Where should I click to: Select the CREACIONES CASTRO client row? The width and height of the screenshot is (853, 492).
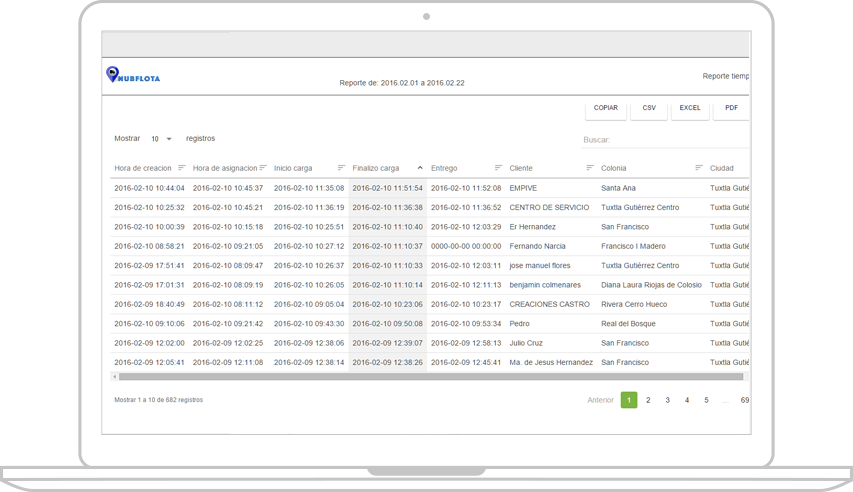(549, 304)
